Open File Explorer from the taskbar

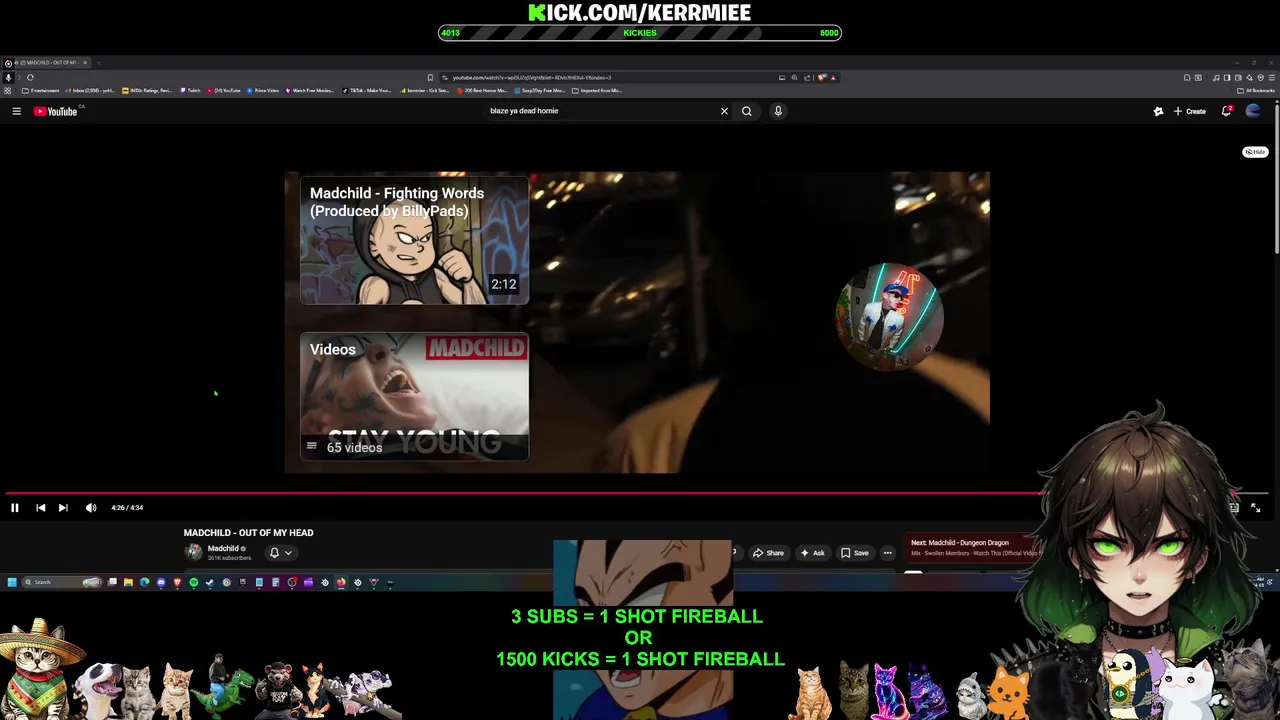(128, 582)
